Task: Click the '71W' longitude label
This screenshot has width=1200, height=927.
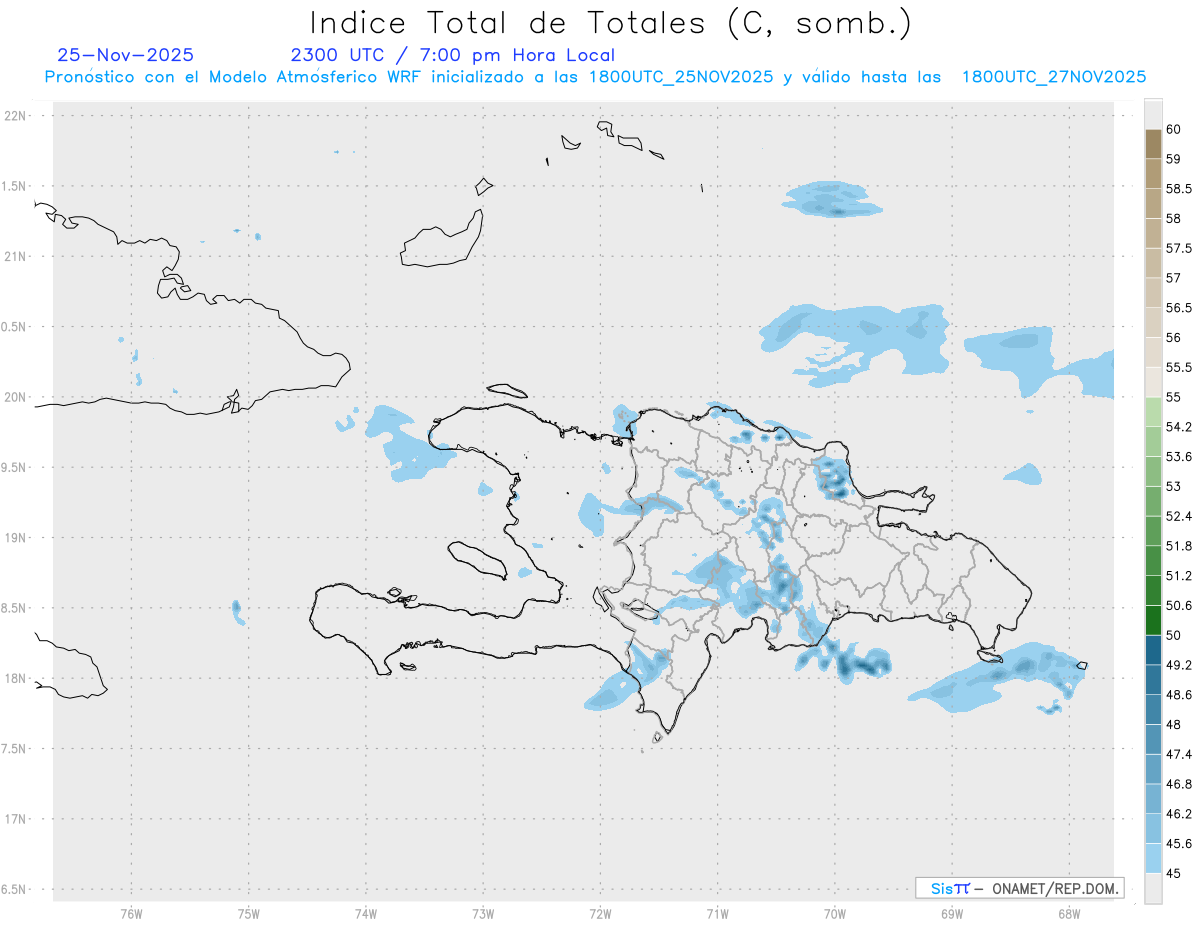Action: click(x=718, y=912)
